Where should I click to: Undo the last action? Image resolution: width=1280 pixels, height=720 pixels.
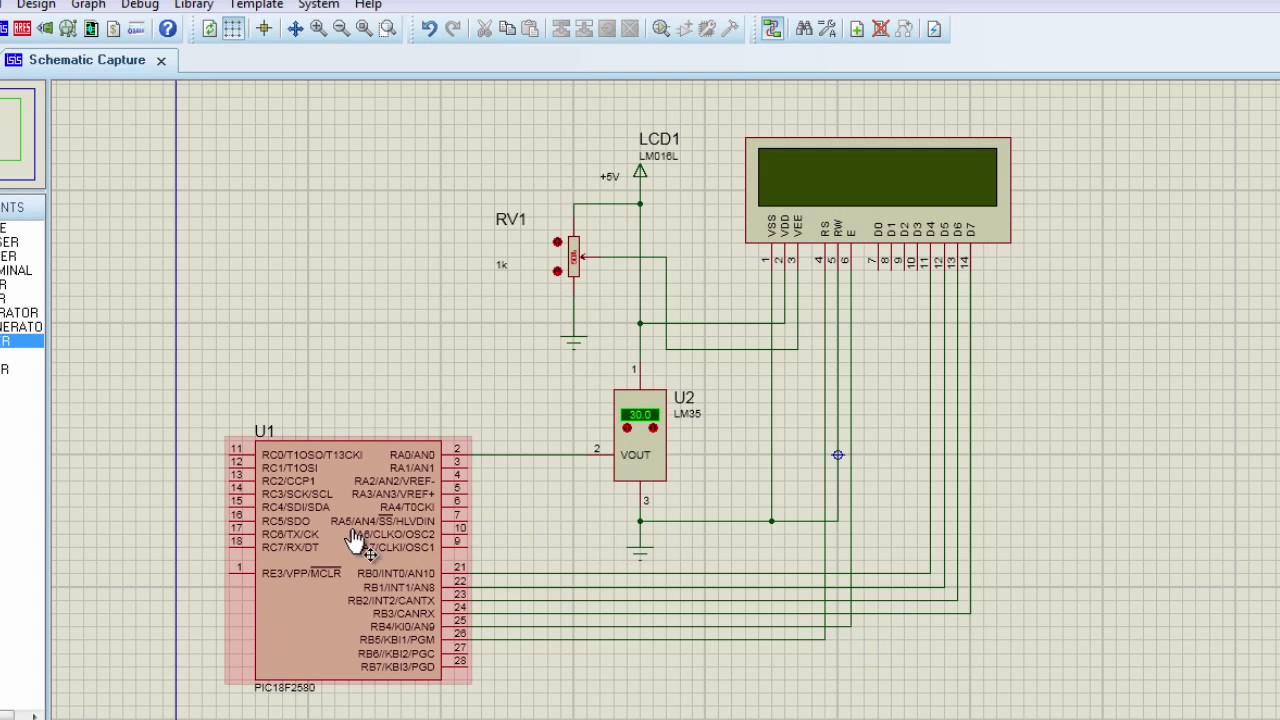[x=429, y=29]
